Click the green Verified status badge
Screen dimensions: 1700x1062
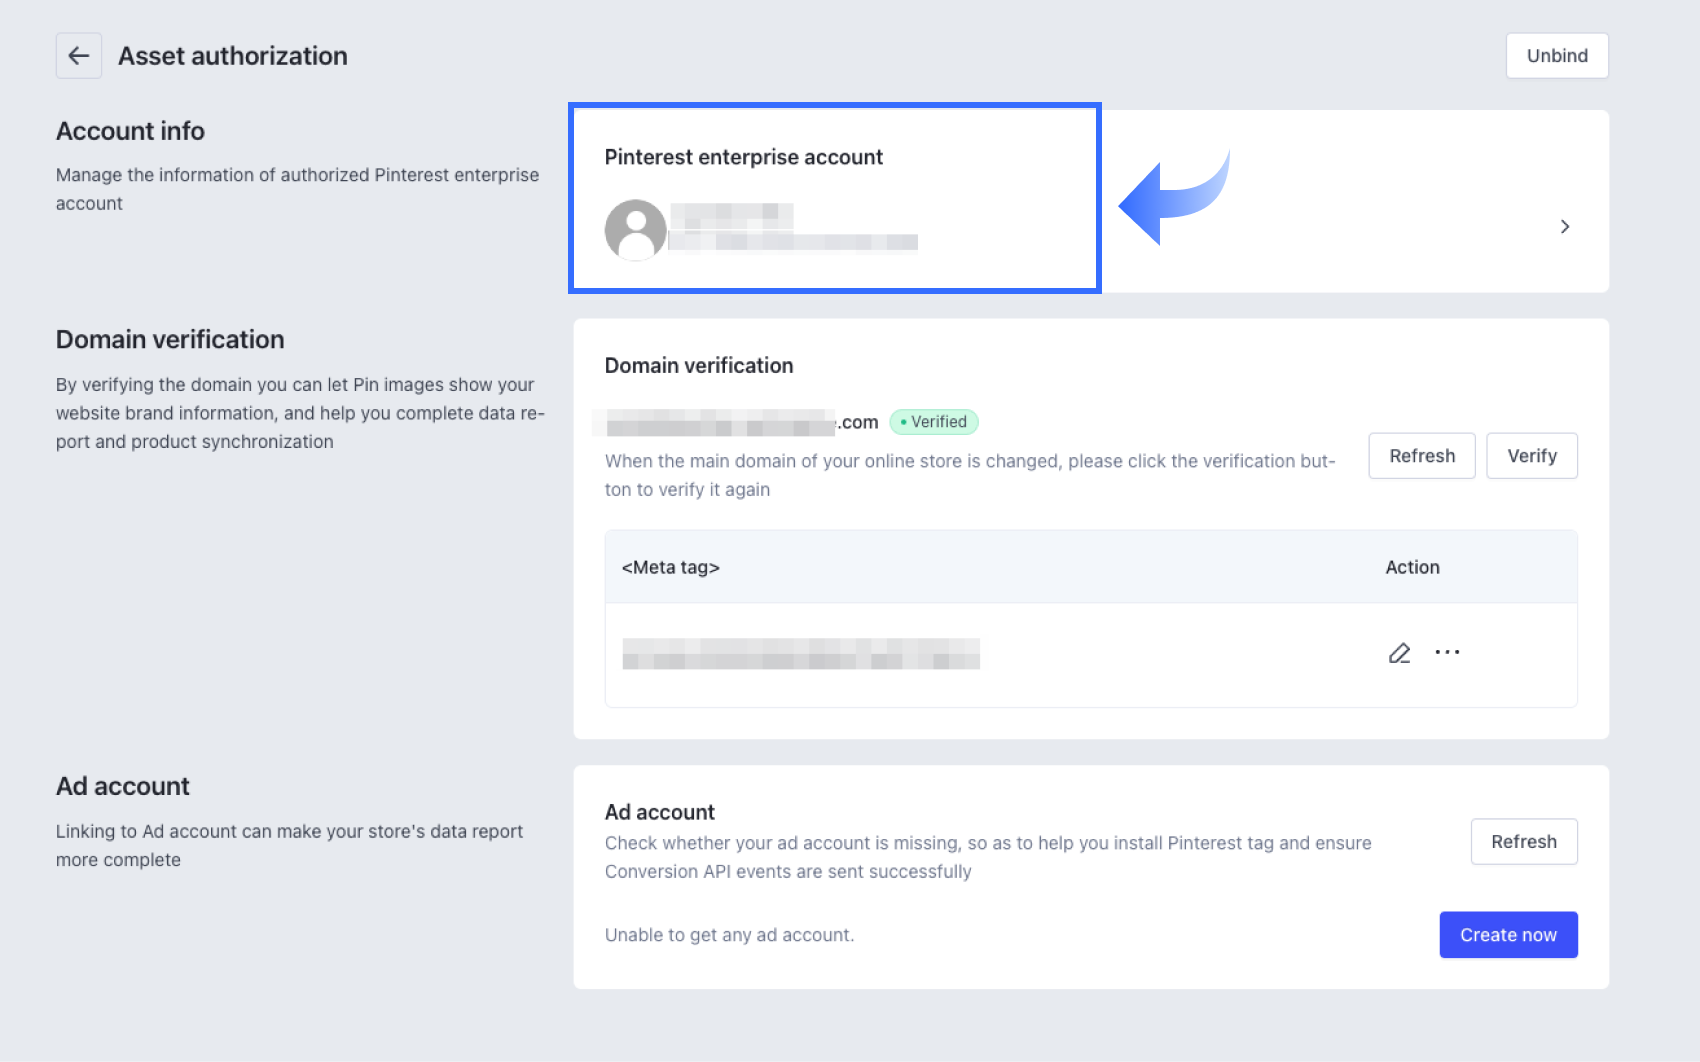coord(933,422)
